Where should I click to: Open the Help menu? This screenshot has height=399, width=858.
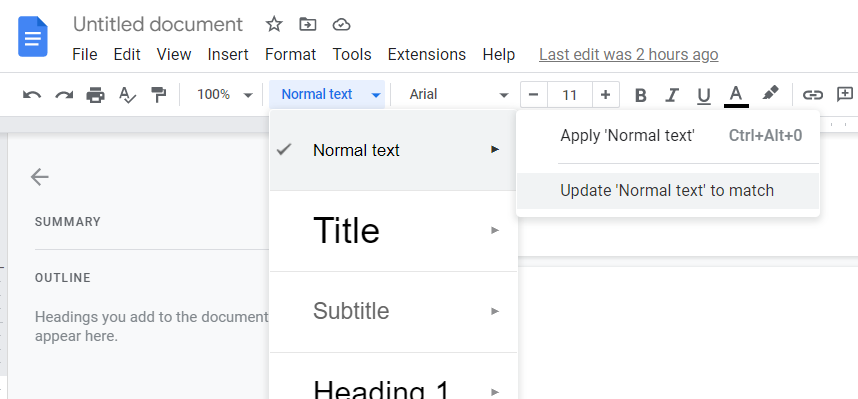(x=498, y=55)
